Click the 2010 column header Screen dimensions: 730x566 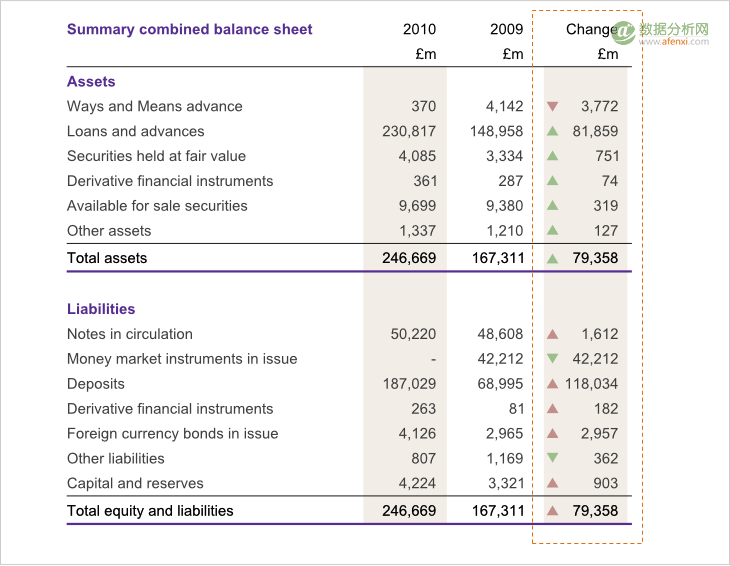point(419,29)
